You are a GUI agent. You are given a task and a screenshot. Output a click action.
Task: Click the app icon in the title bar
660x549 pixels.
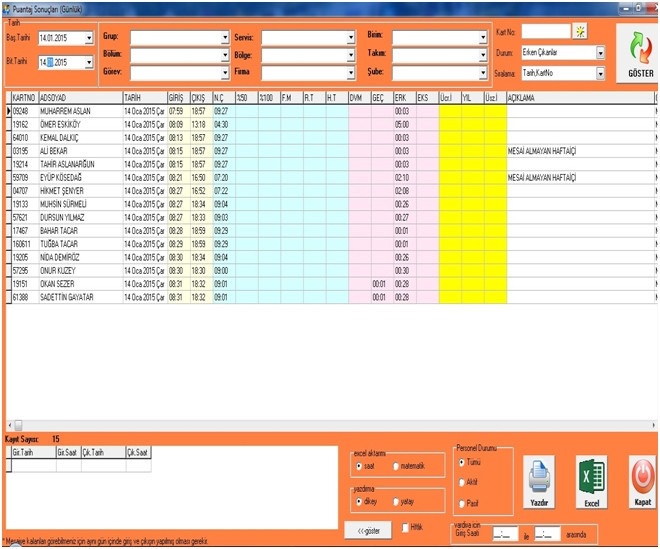(x=8, y=6)
